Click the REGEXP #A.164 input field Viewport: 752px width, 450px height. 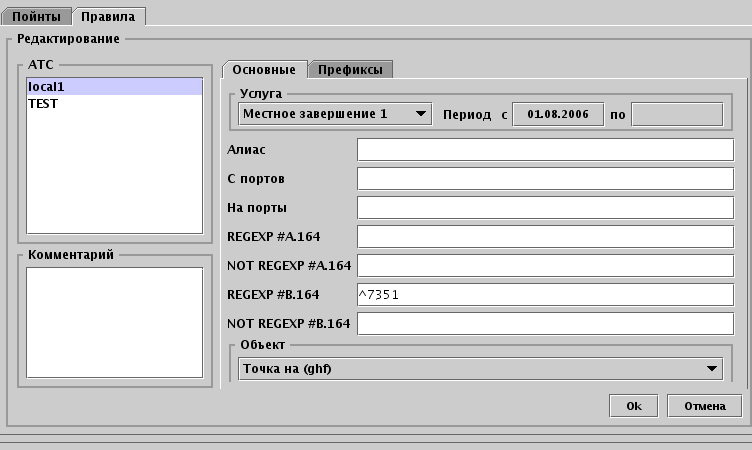pyautogui.click(x=545, y=237)
